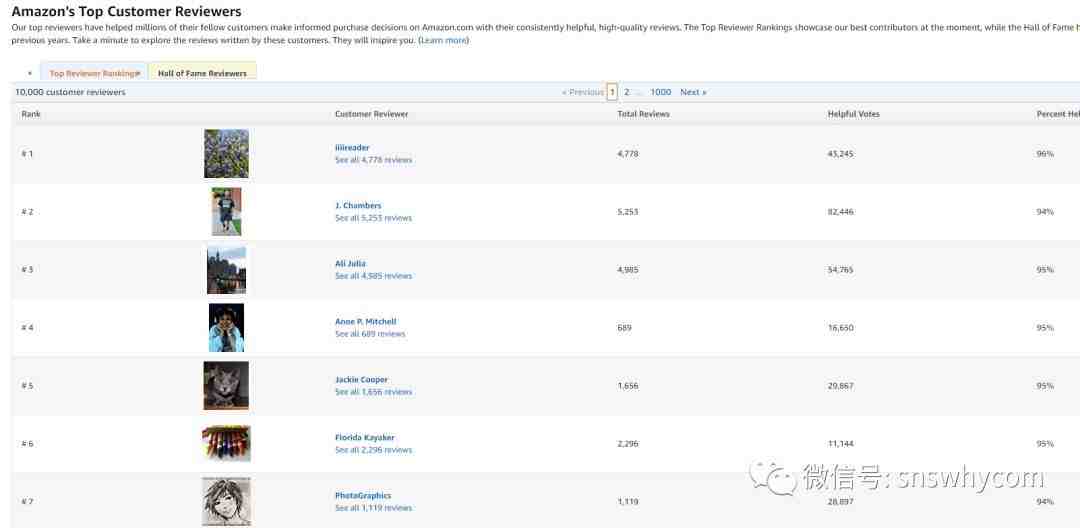The image size is (1080, 528).
Task: Click the 10,000 customer reviewers count text
Action: tap(70, 92)
